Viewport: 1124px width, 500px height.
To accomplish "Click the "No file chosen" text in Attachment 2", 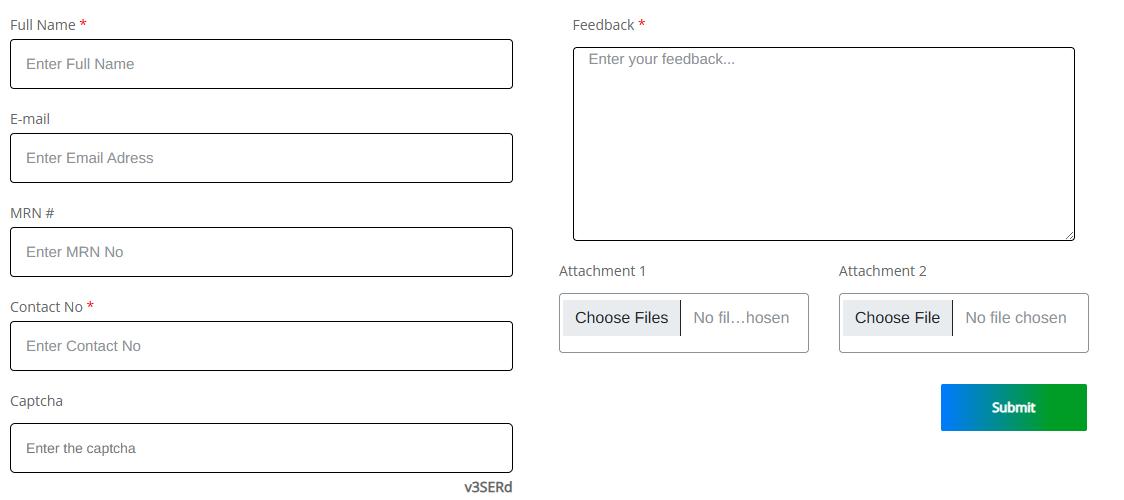I will point(1015,318).
